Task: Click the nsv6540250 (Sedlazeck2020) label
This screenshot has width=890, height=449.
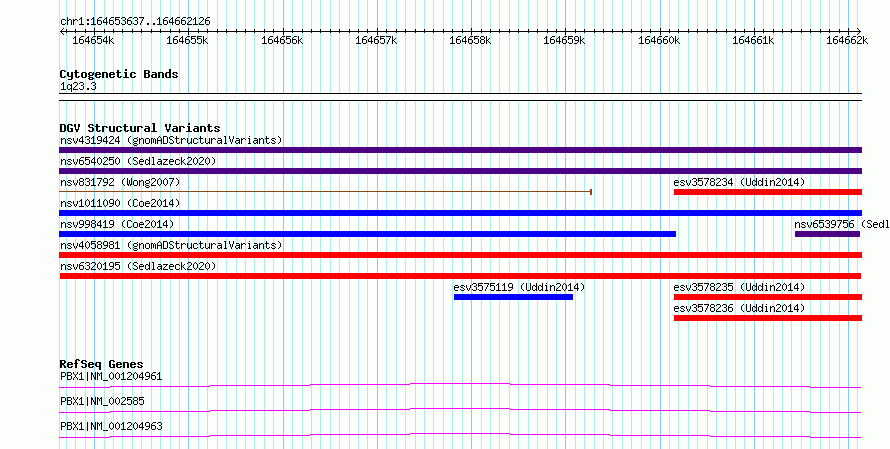Action: tap(138, 161)
